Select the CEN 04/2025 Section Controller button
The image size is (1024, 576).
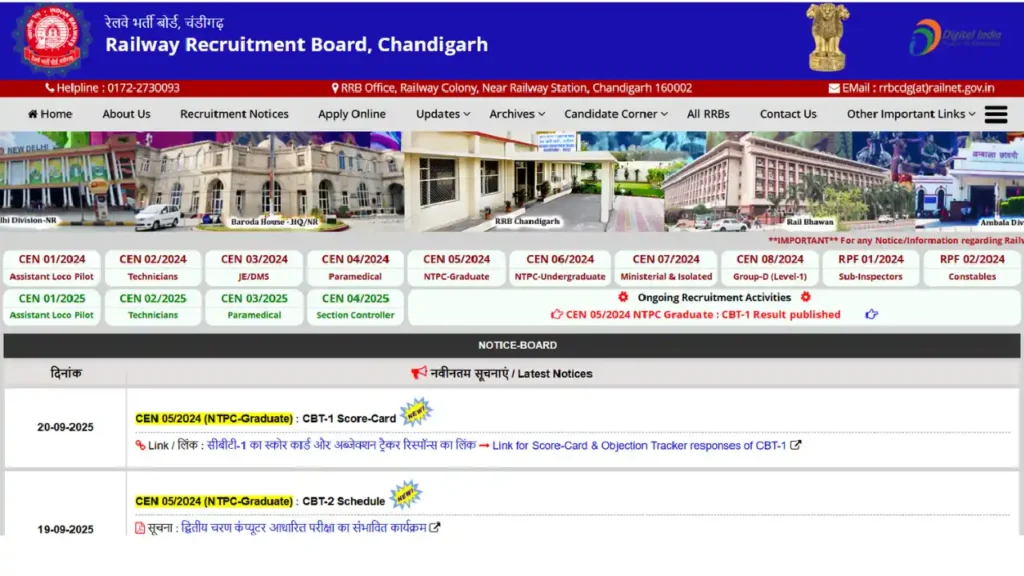tap(355, 306)
